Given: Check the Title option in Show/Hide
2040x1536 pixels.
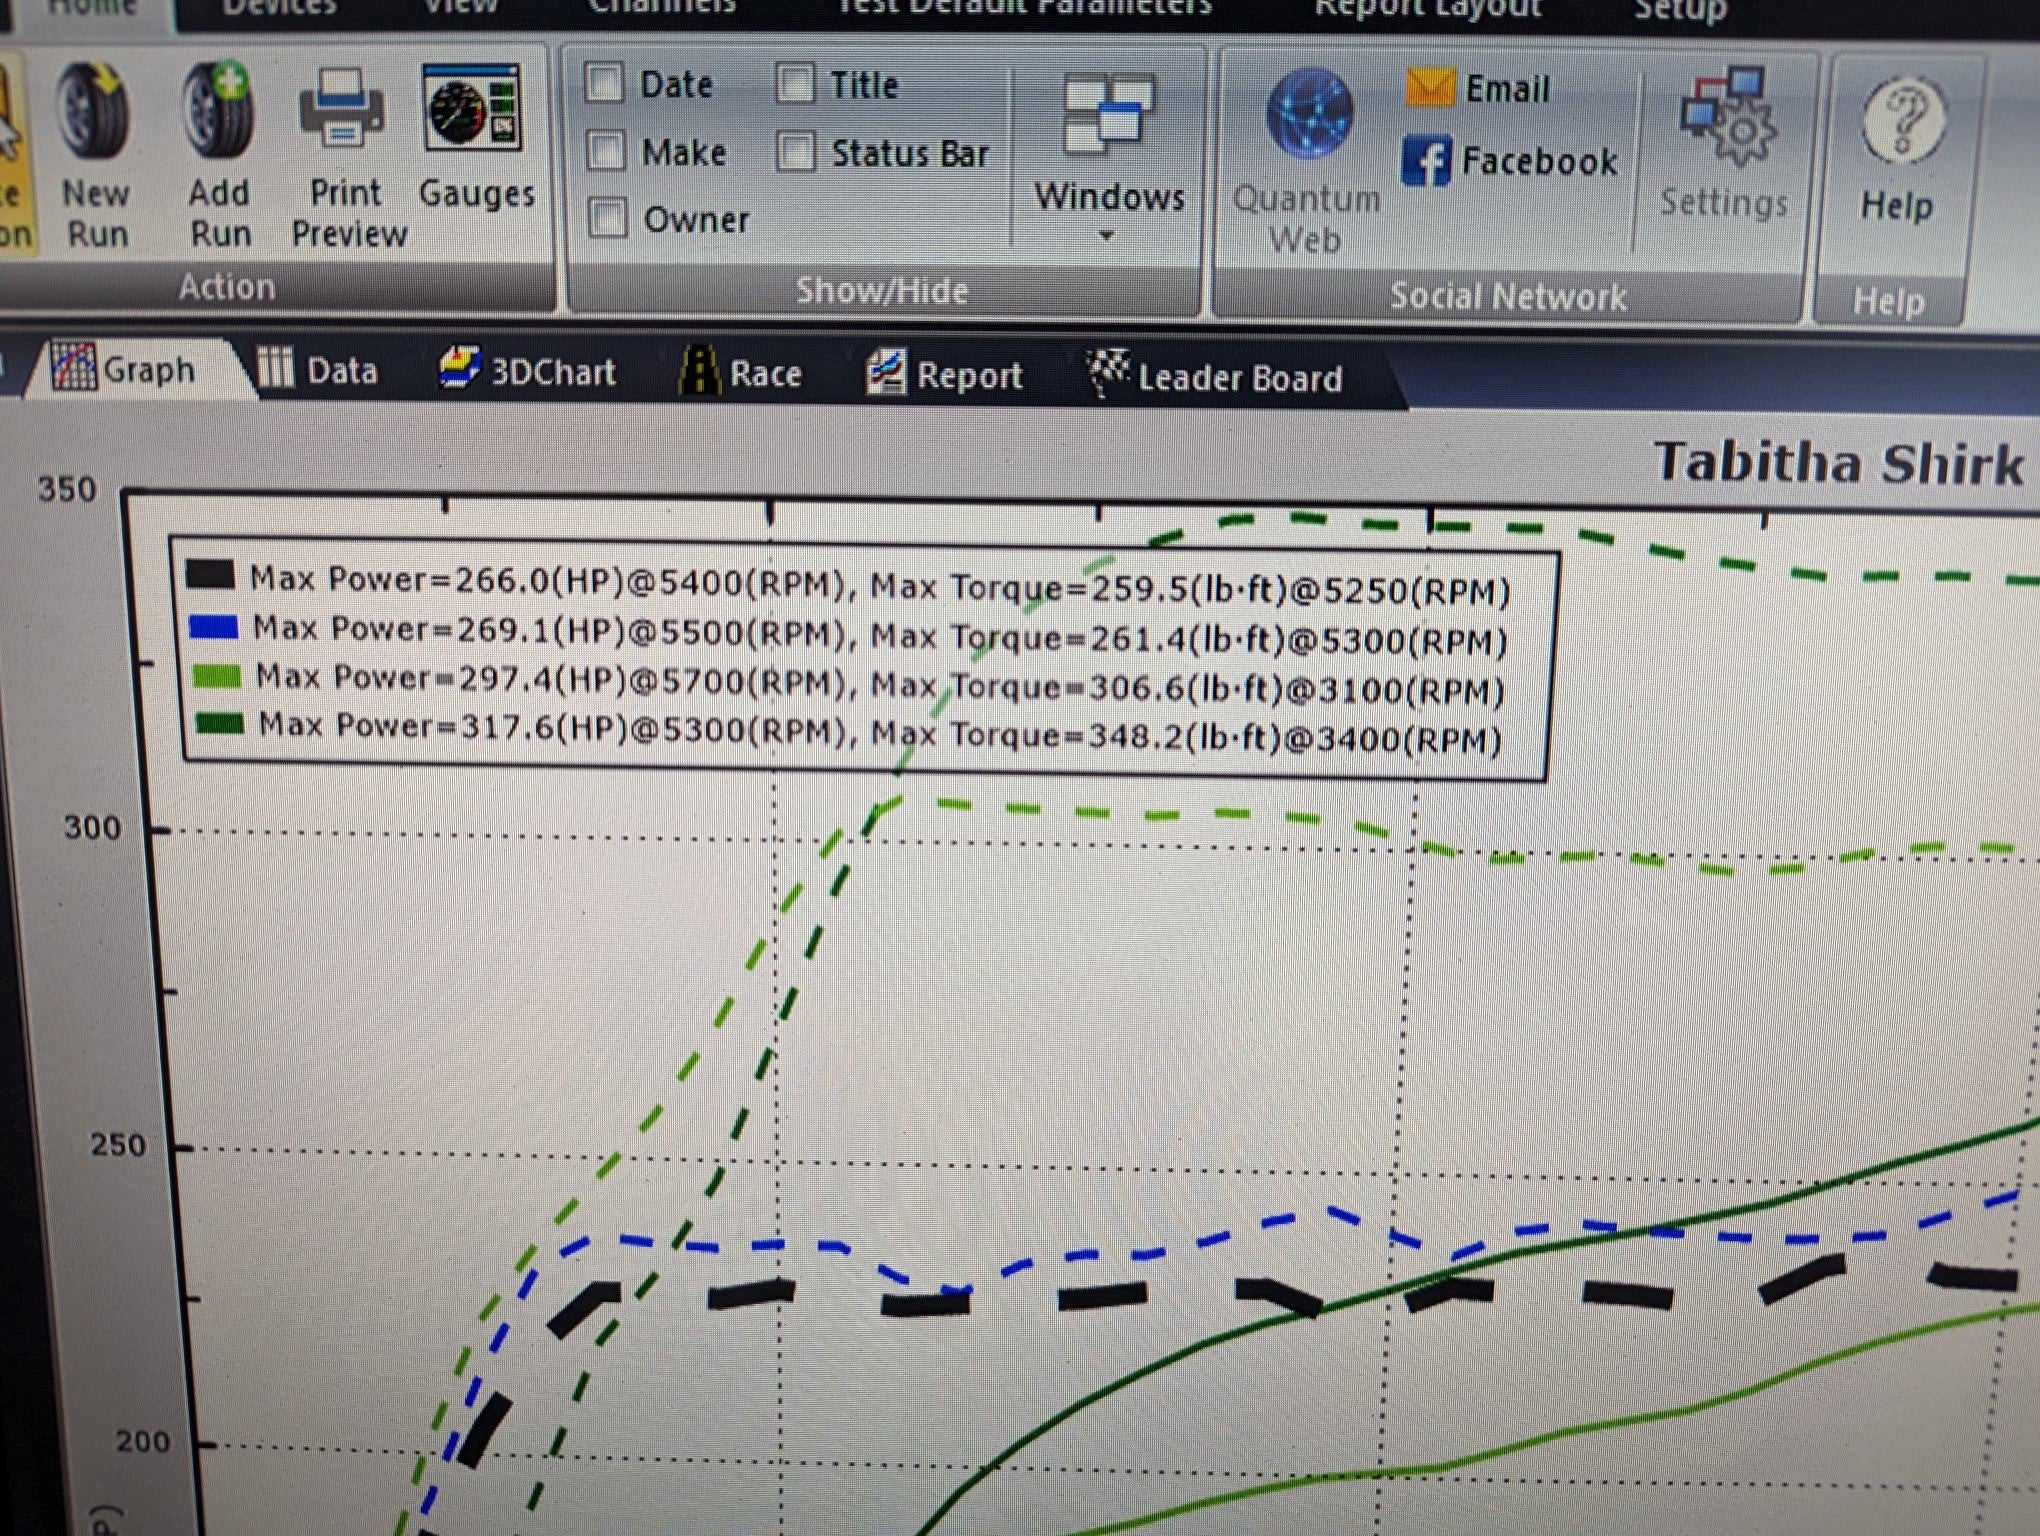Looking at the screenshot, I should (x=797, y=84).
